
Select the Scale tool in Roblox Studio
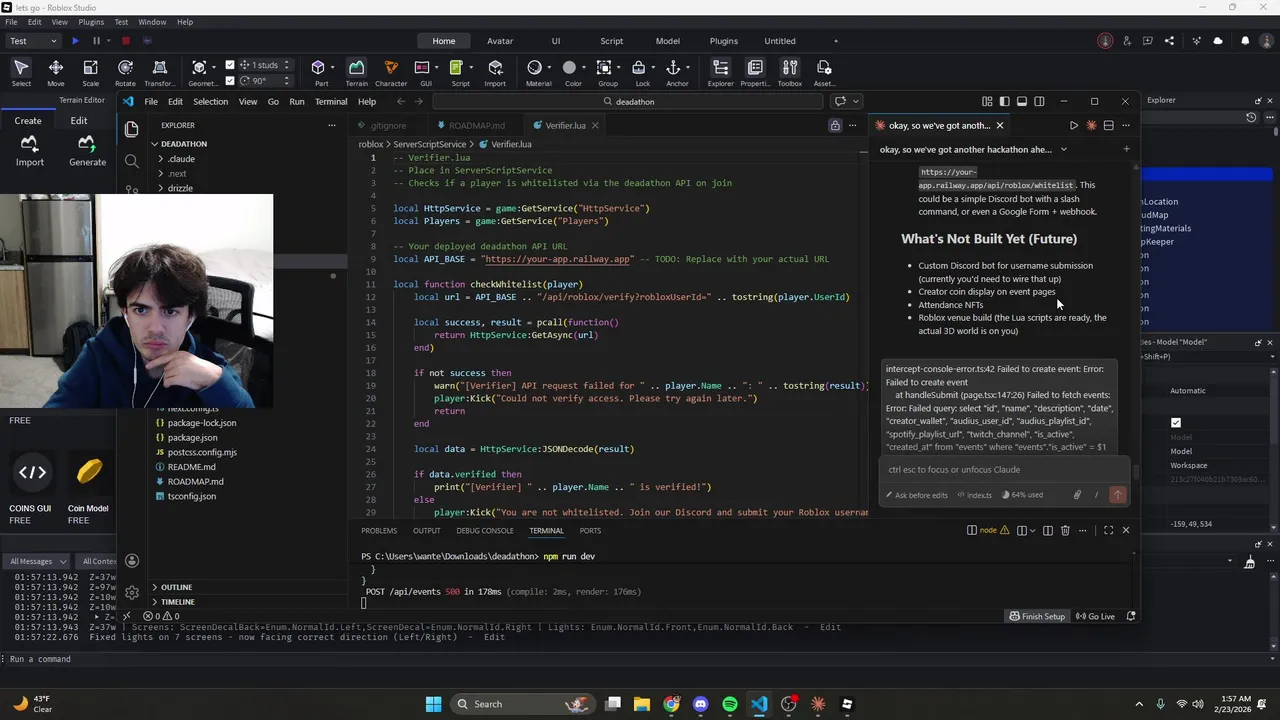90,73
